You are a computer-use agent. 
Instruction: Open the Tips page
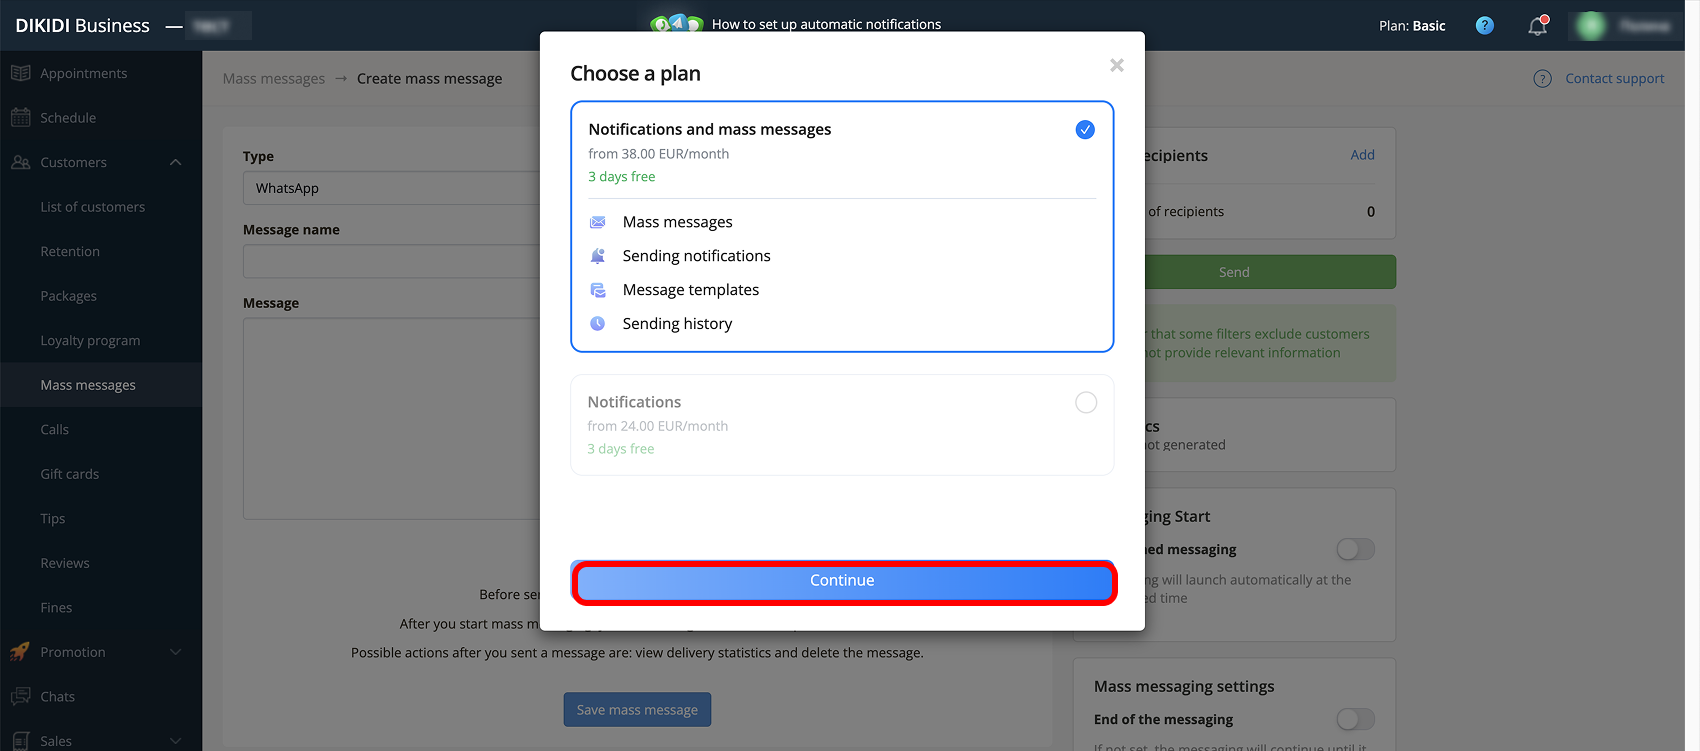pos(52,519)
